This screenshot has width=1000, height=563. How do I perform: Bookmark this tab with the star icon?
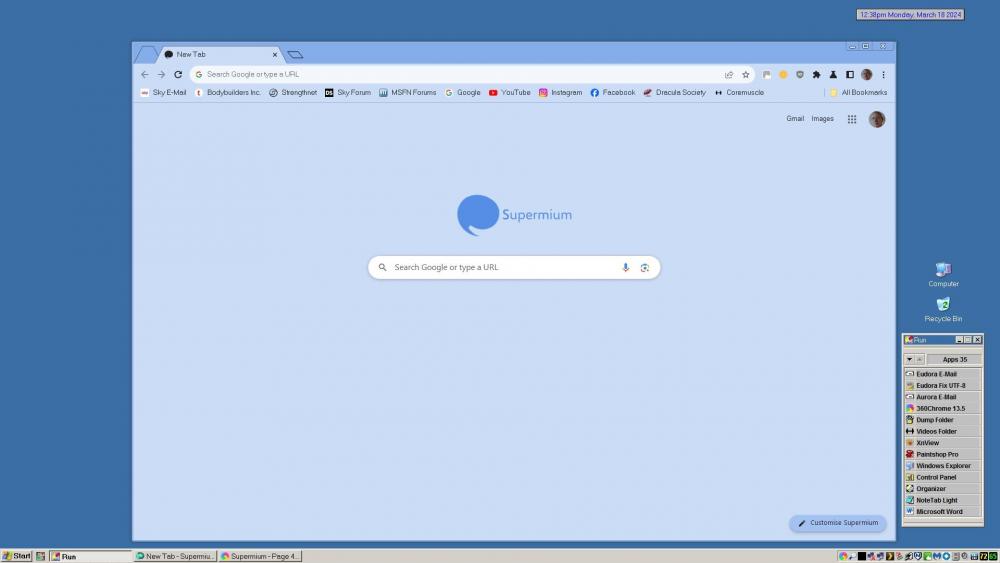coord(746,75)
